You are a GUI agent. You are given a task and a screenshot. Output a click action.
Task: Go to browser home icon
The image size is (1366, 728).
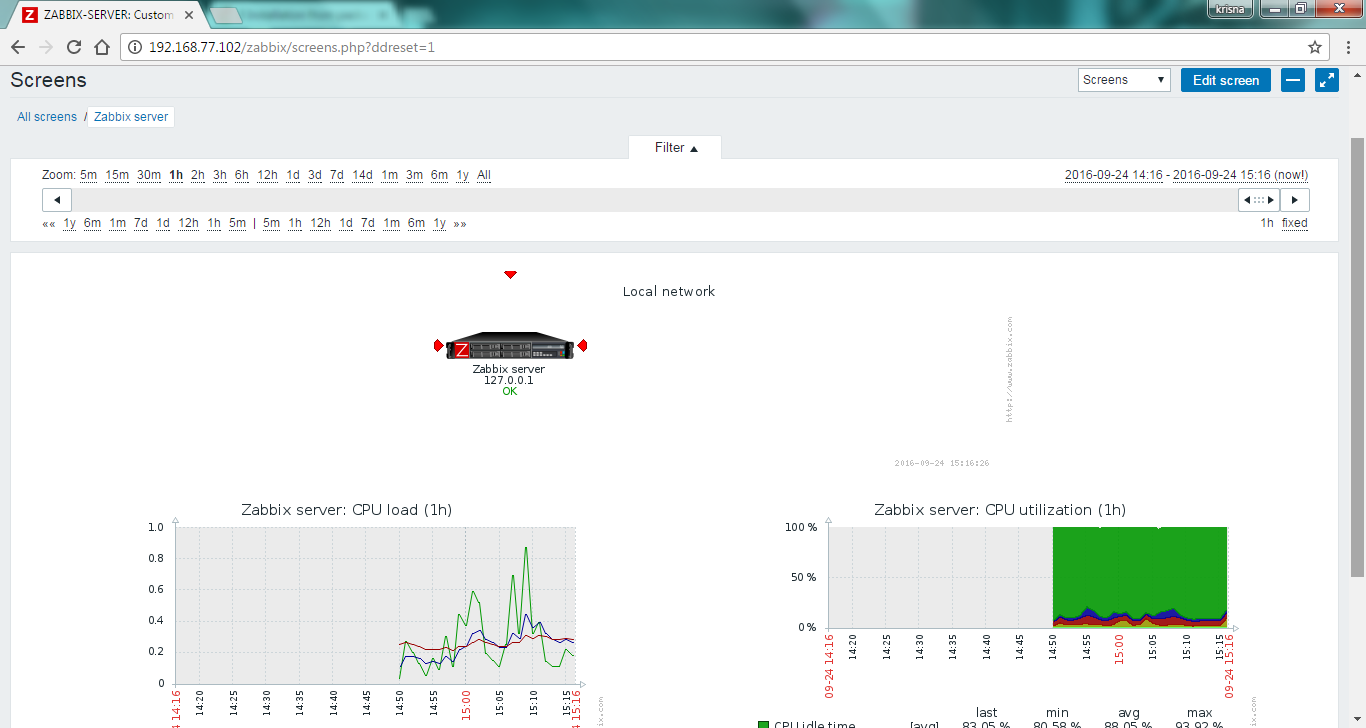point(101,47)
